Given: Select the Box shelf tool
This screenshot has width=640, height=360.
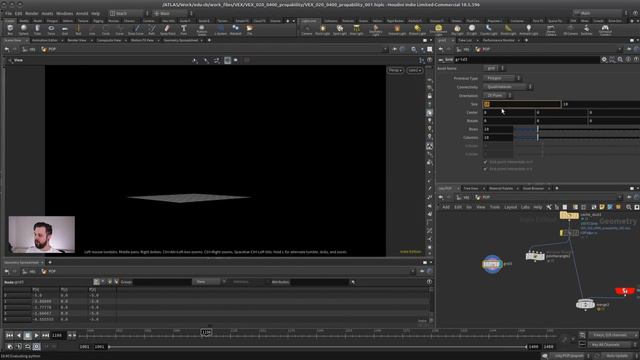Looking at the screenshot, I should tap(10, 29).
